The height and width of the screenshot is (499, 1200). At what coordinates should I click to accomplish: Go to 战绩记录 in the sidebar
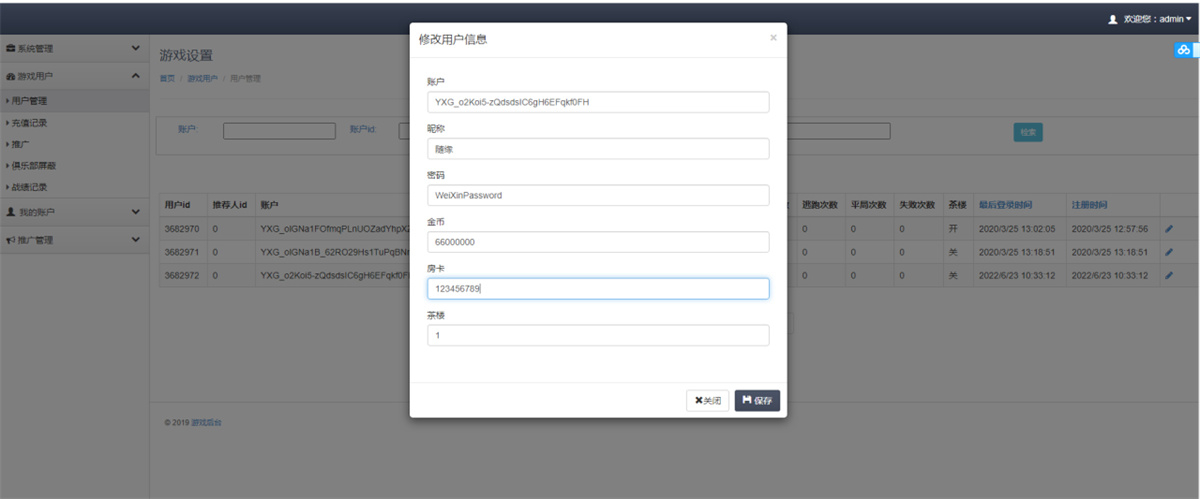click(30, 187)
